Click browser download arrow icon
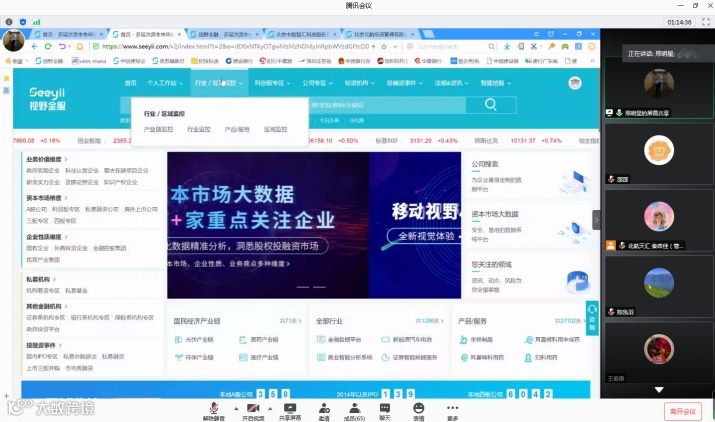Image resolution: width=715 pixels, height=422 pixels. [507, 47]
